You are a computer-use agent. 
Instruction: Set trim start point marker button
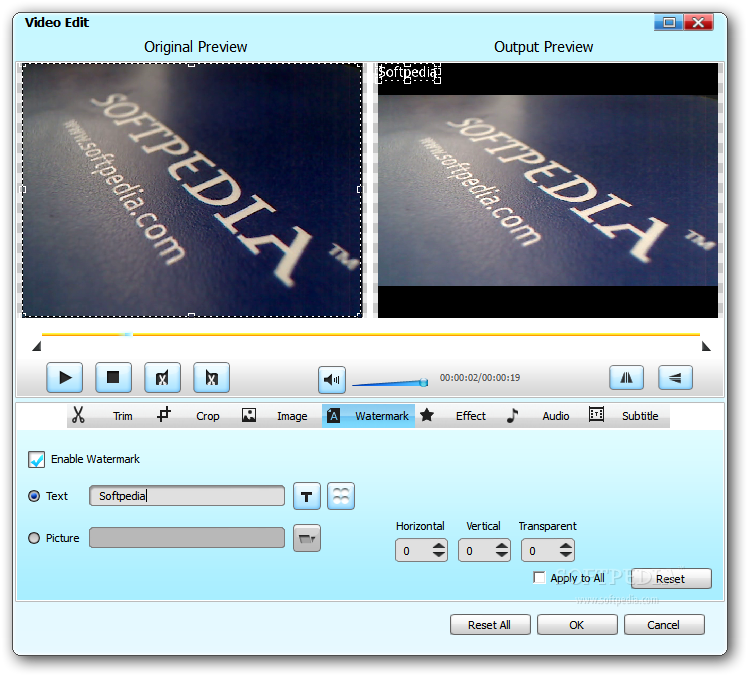(x=163, y=377)
